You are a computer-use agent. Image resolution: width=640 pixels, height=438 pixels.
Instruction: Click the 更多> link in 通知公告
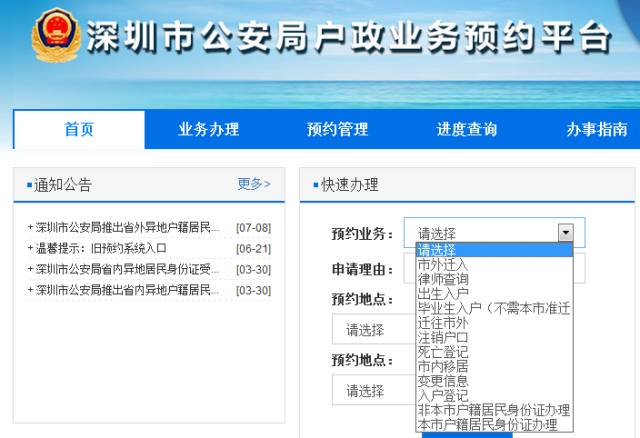254,184
